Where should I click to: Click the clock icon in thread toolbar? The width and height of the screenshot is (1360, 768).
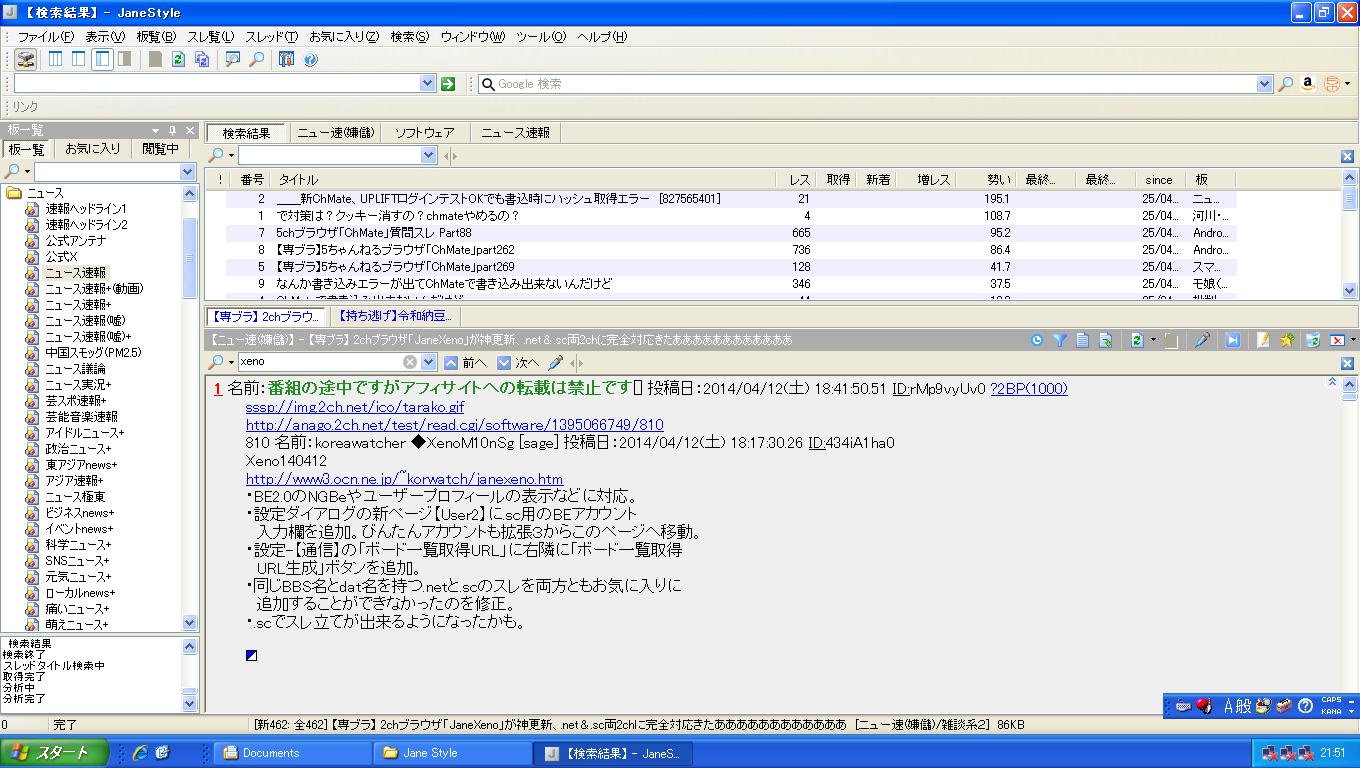coord(1037,341)
